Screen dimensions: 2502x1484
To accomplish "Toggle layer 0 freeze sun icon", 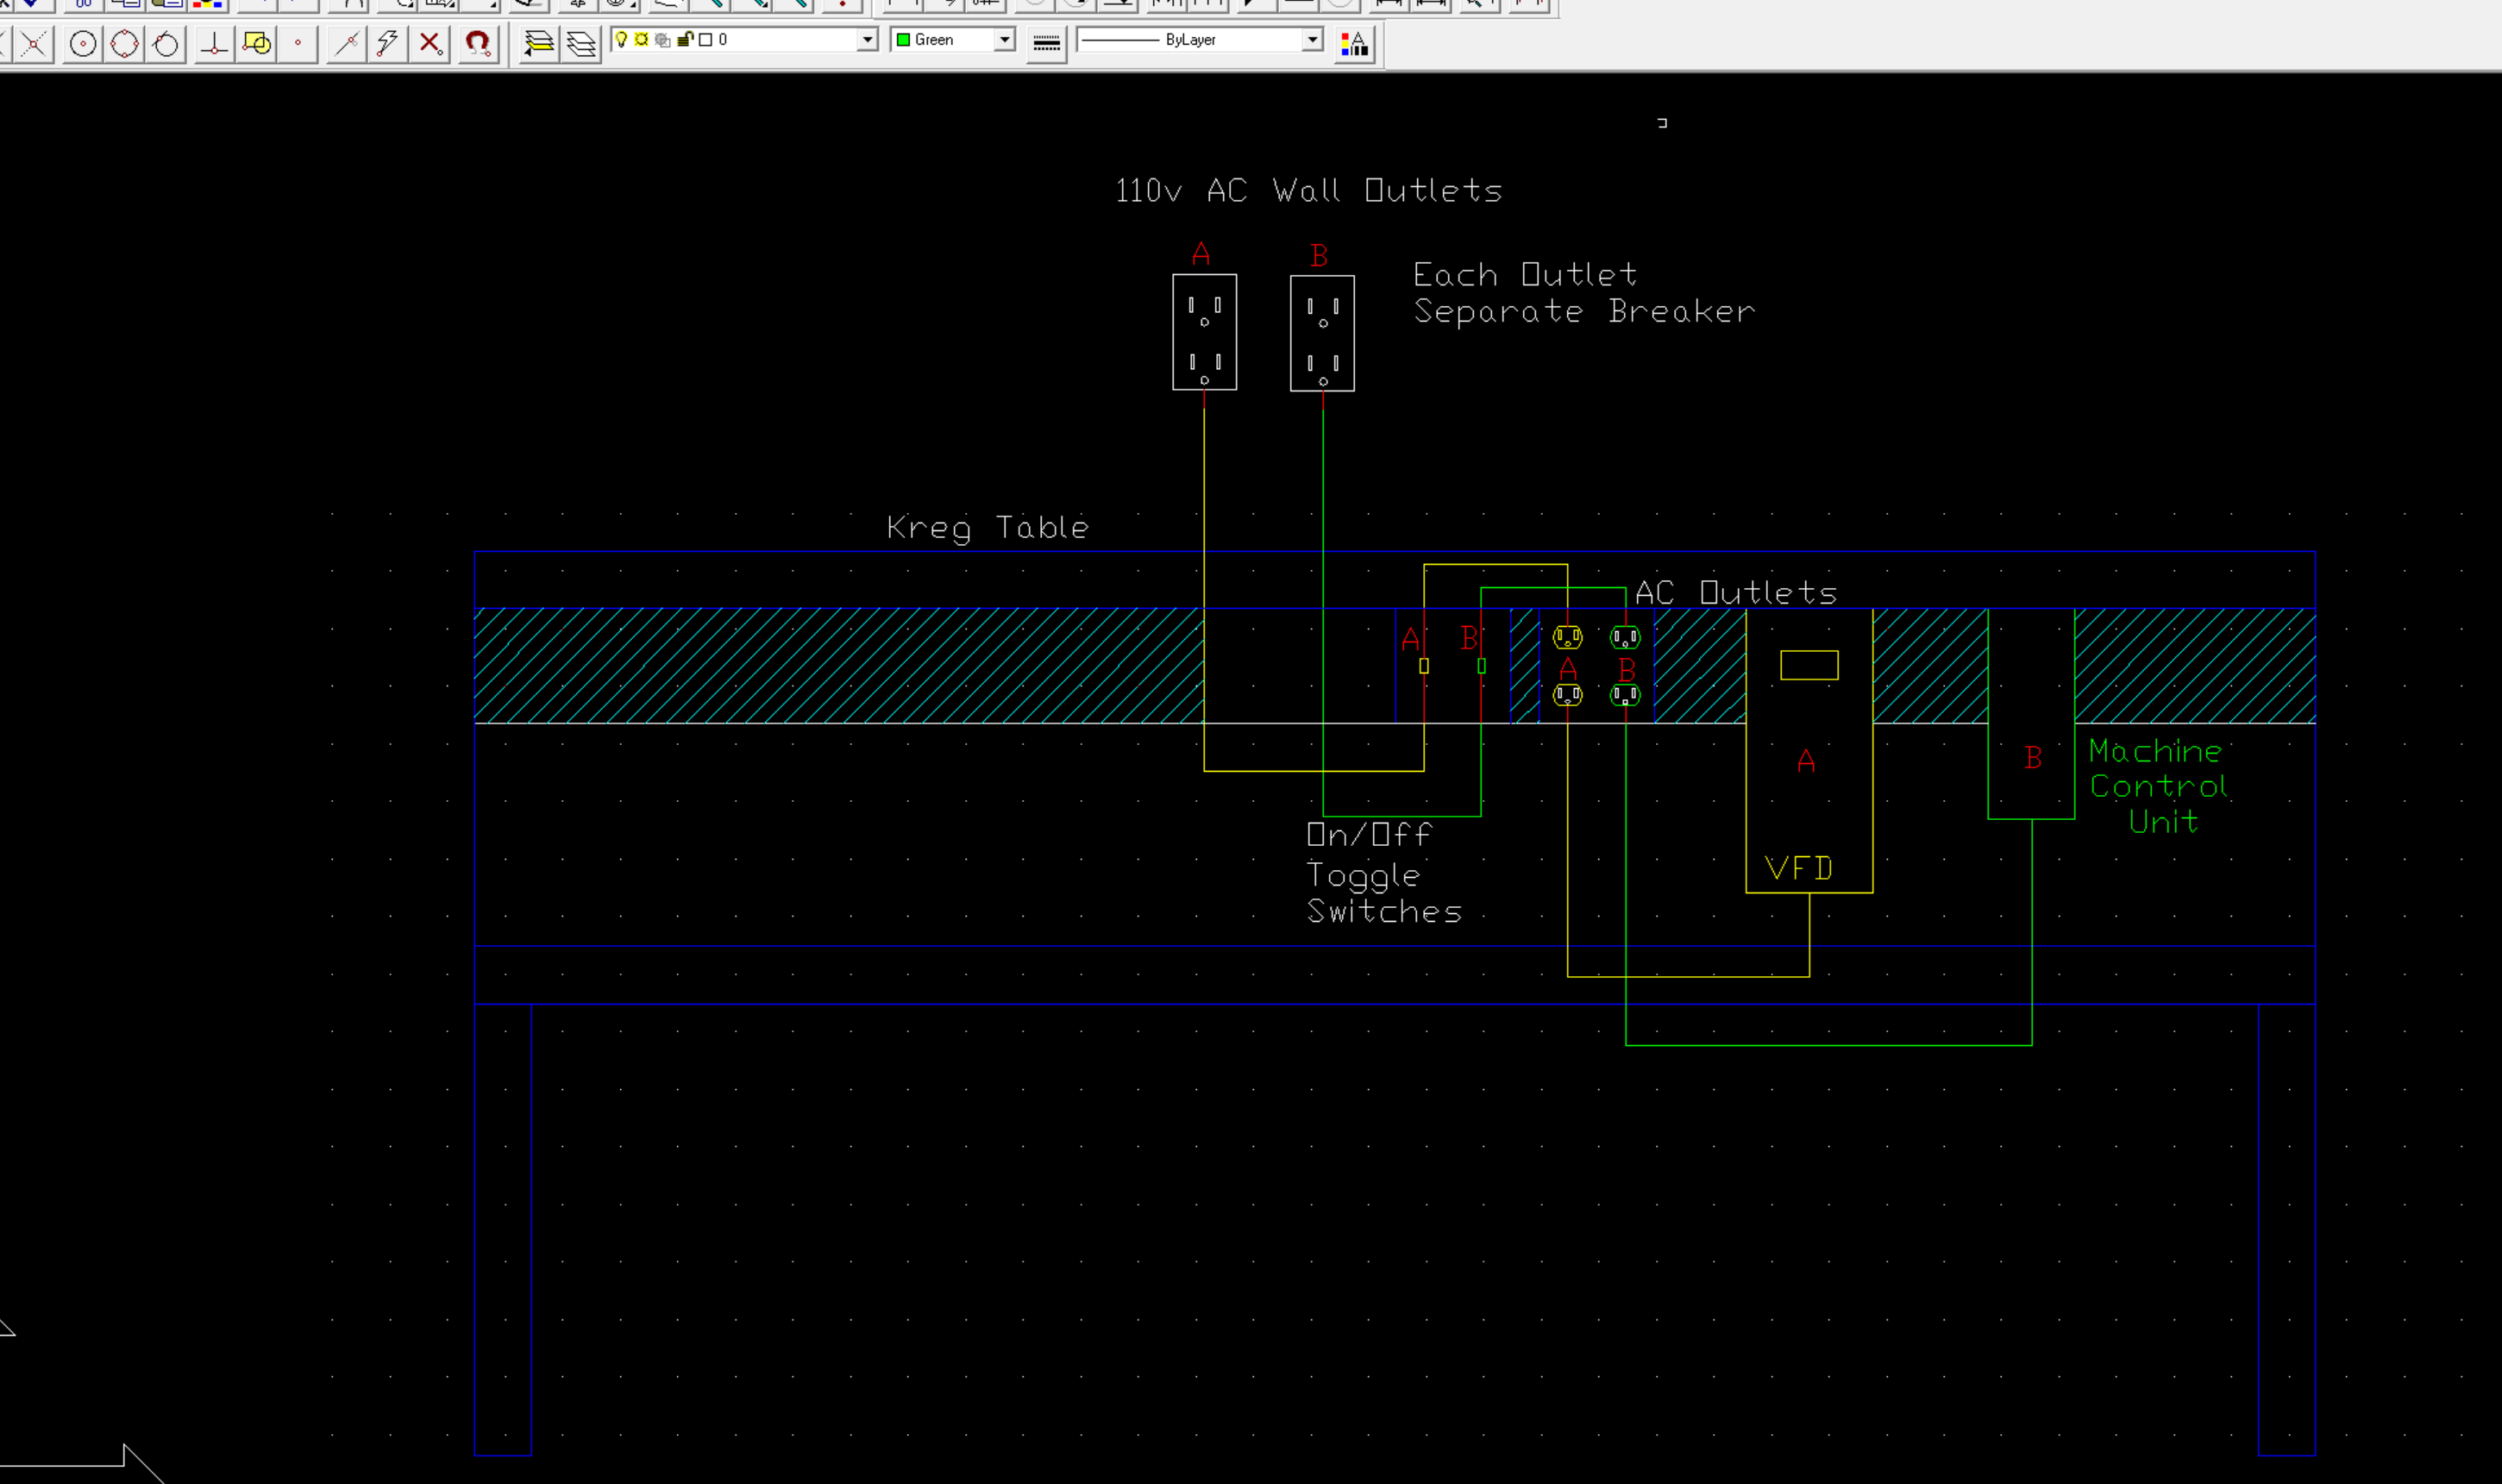I will pos(642,40).
